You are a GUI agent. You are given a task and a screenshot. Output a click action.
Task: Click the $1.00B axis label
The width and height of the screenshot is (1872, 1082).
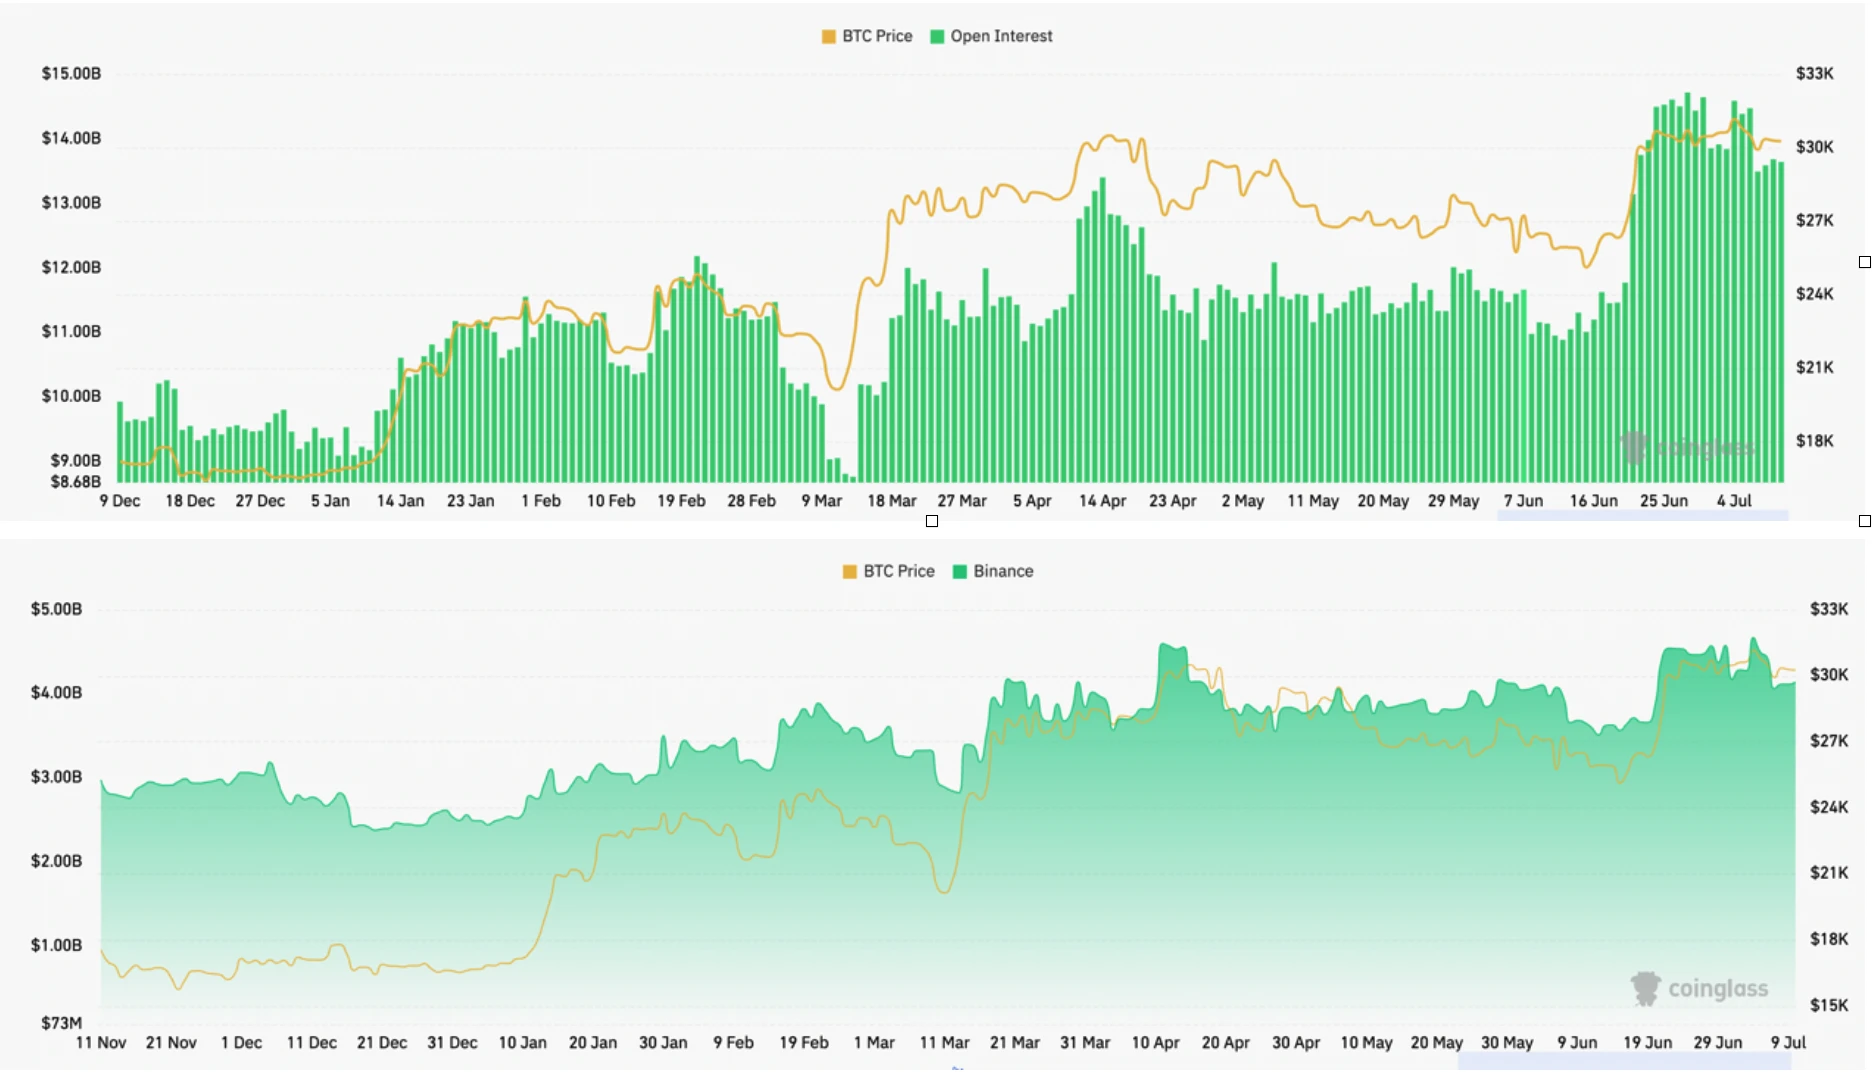pyautogui.click(x=57, y=944)
